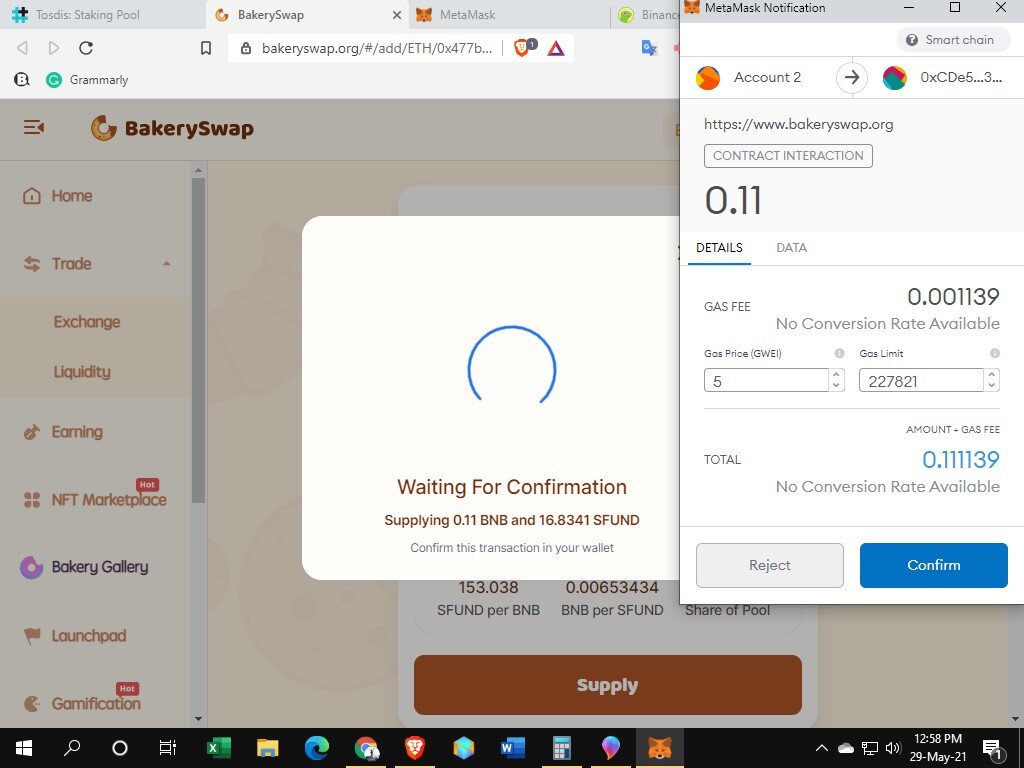The height and width of the screenshot is (768, 1024).
Task: Open Task View on taskbar
Action: click(168, 748)
